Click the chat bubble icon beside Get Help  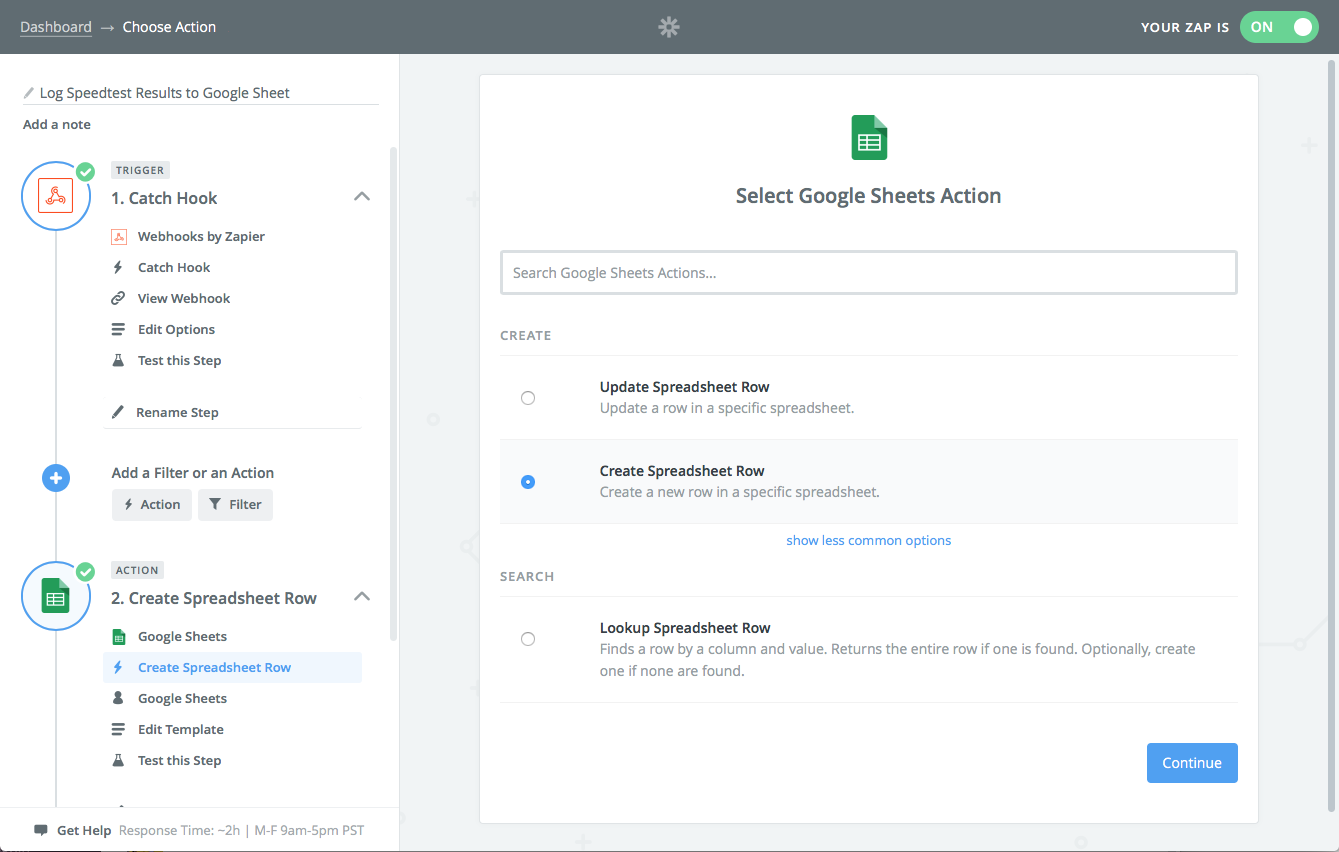41,831
